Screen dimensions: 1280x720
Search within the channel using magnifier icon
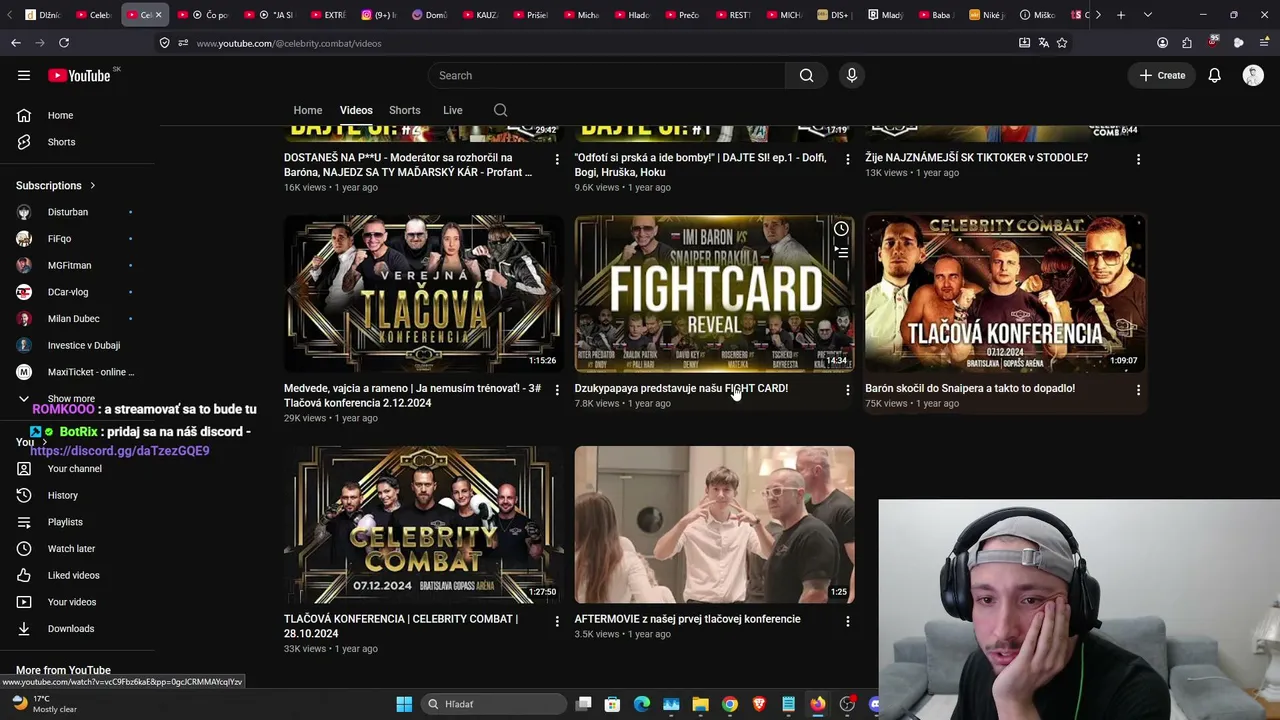point(500,110)
